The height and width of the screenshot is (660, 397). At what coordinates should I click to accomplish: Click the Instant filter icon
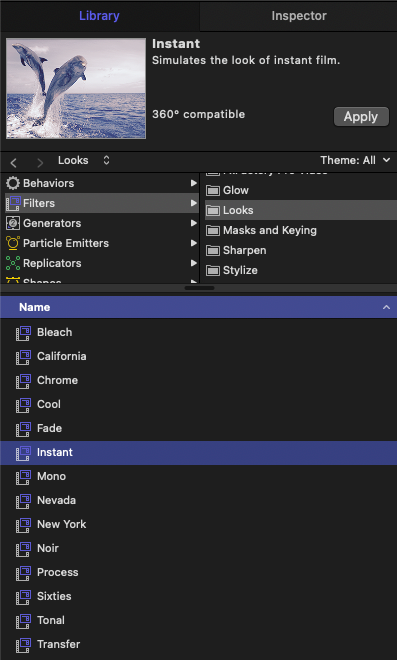click(x=23, y=453)
